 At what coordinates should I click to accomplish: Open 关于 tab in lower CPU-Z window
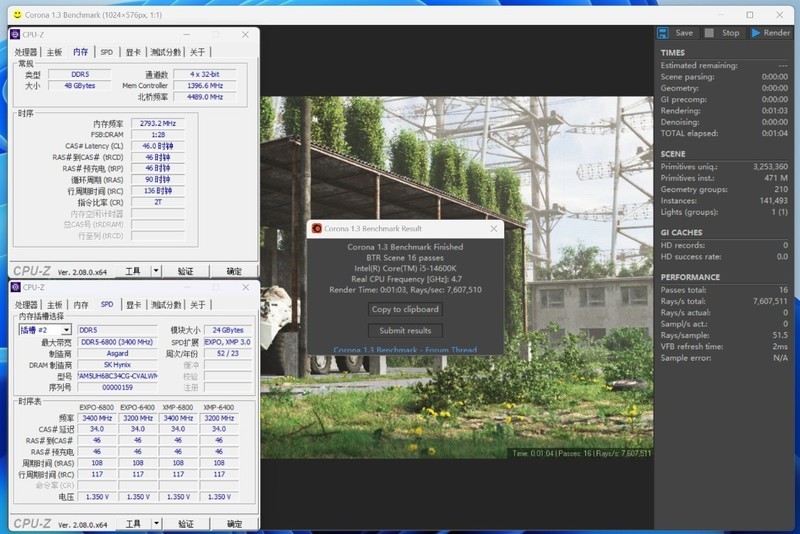pyautogui.click(x=198, y=305)
